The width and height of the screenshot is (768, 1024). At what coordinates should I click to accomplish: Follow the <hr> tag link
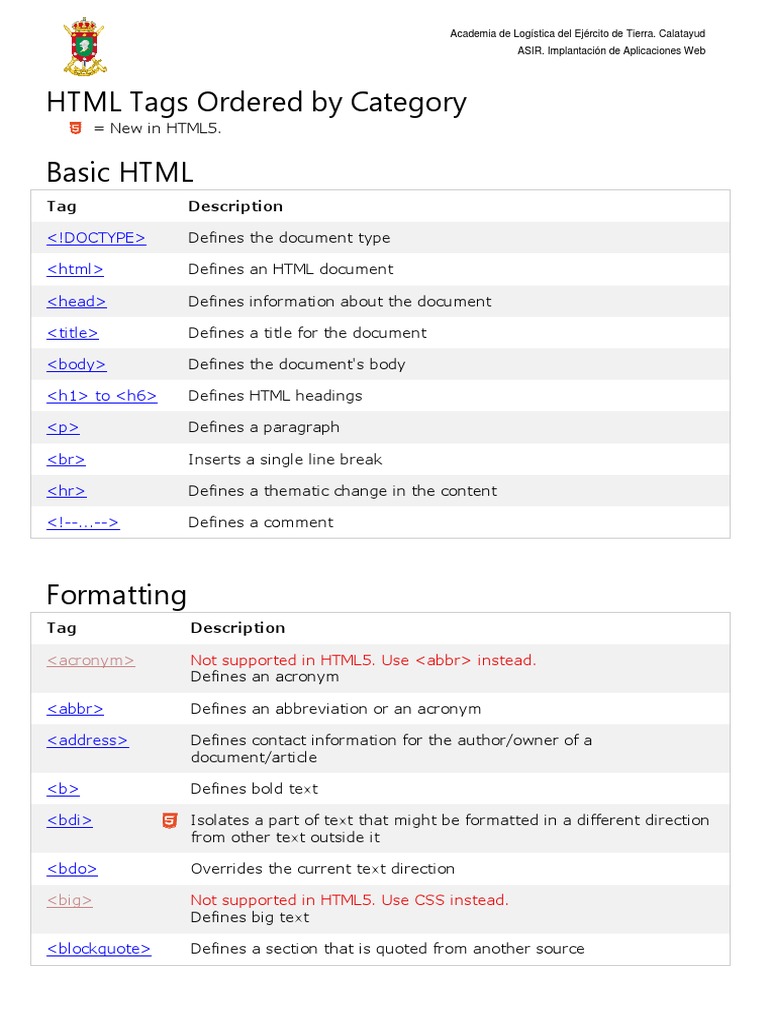click(66, 491)
